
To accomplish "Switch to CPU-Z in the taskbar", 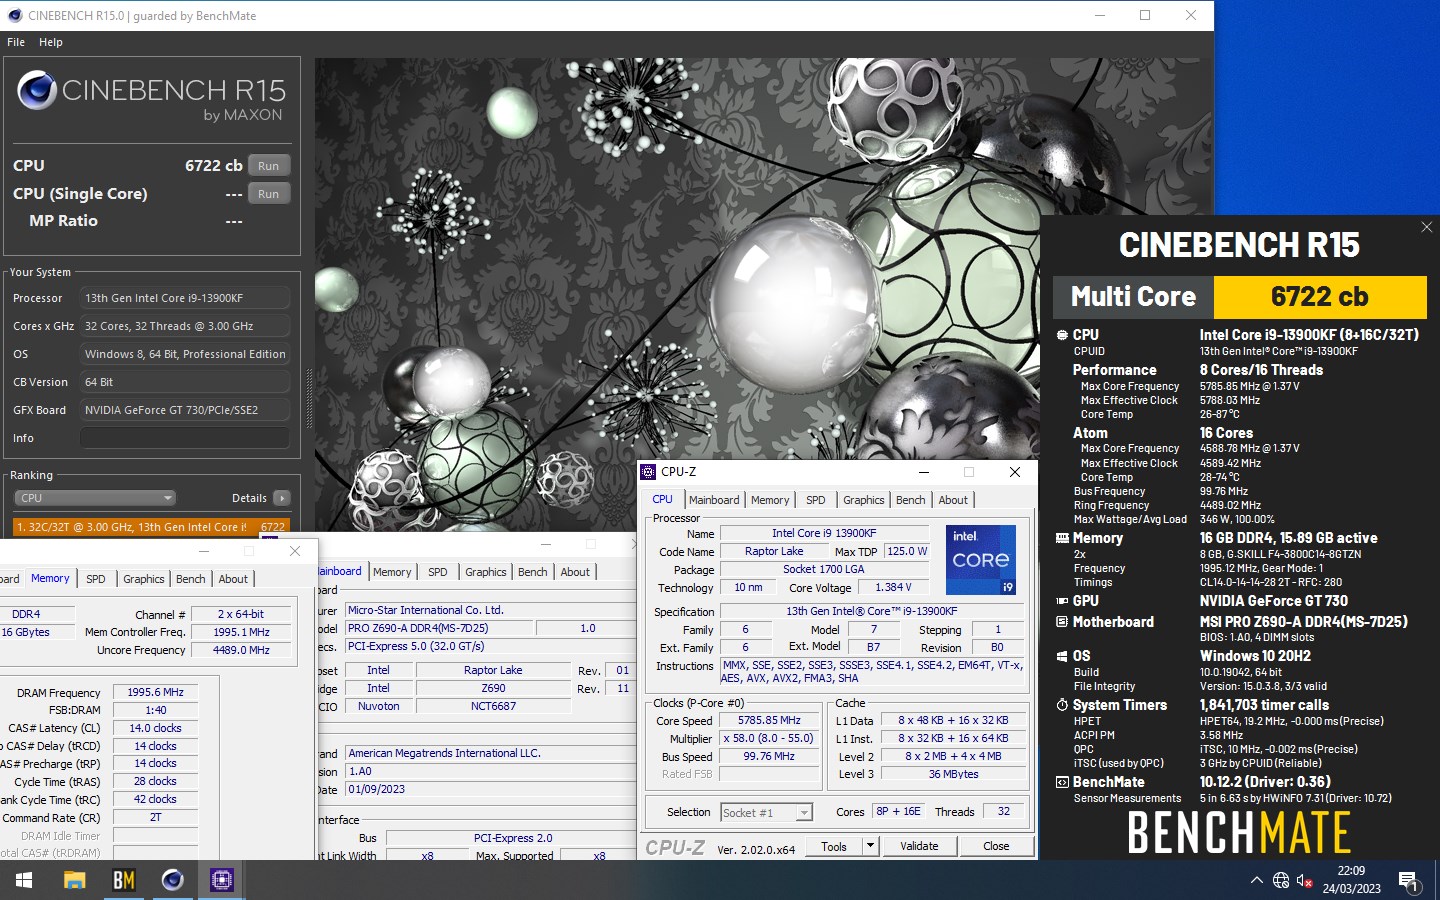I will pyautogui.click(x=222, y=880).
